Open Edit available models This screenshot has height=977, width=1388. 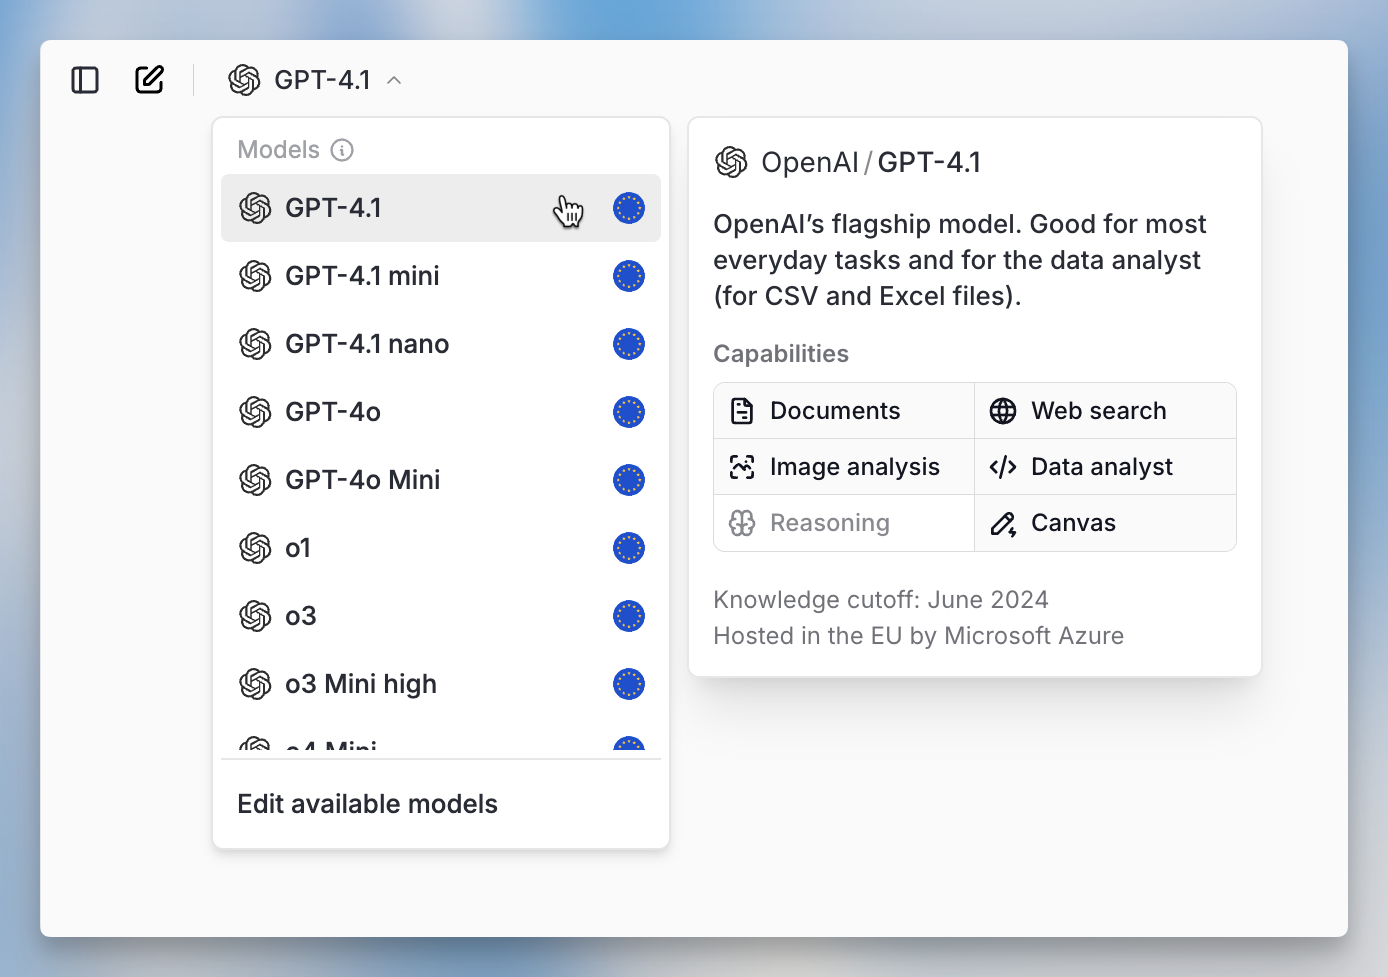pyautogui.click(x=441, y=804)
